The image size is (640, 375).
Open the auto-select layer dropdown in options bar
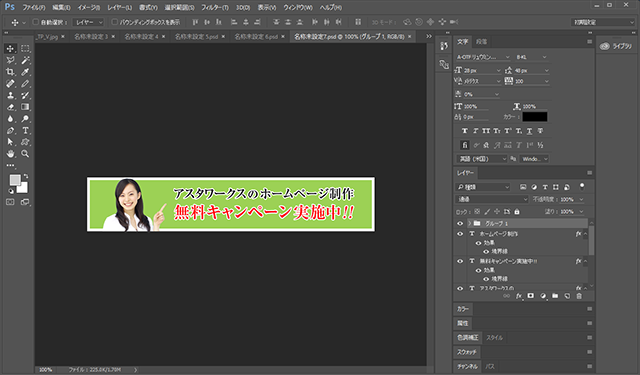pos(88,22)
